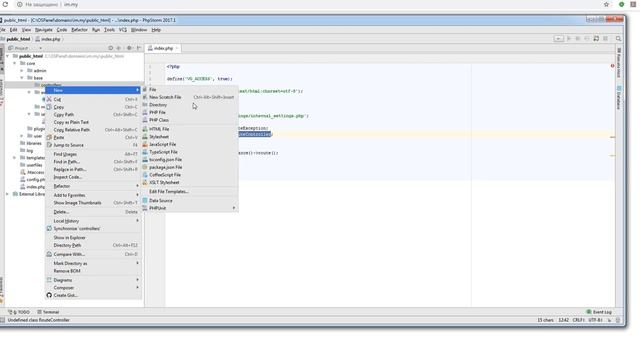Select New in the context menu

pyautogui.click(x=93, y=90)
